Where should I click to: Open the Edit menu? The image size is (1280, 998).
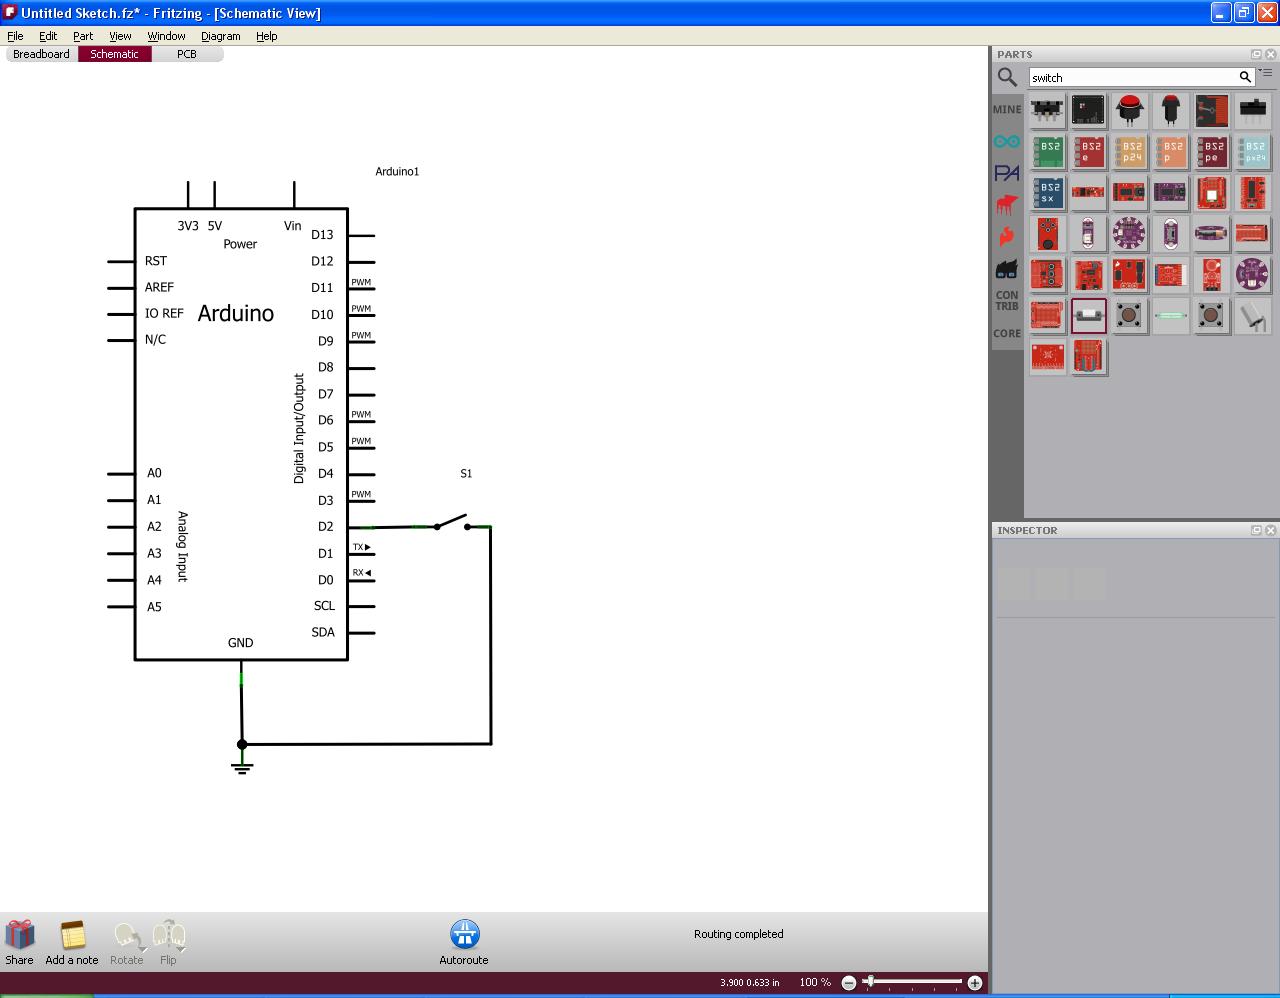coord(48,36)
